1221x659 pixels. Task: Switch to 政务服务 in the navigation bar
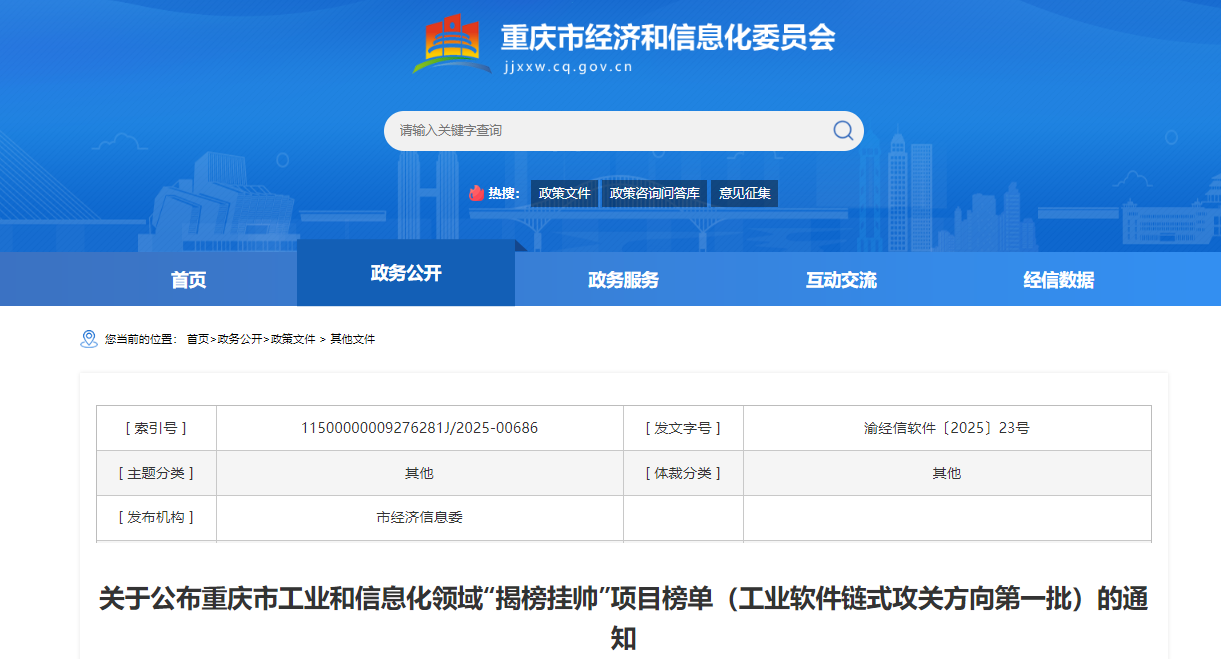(623, 280)
